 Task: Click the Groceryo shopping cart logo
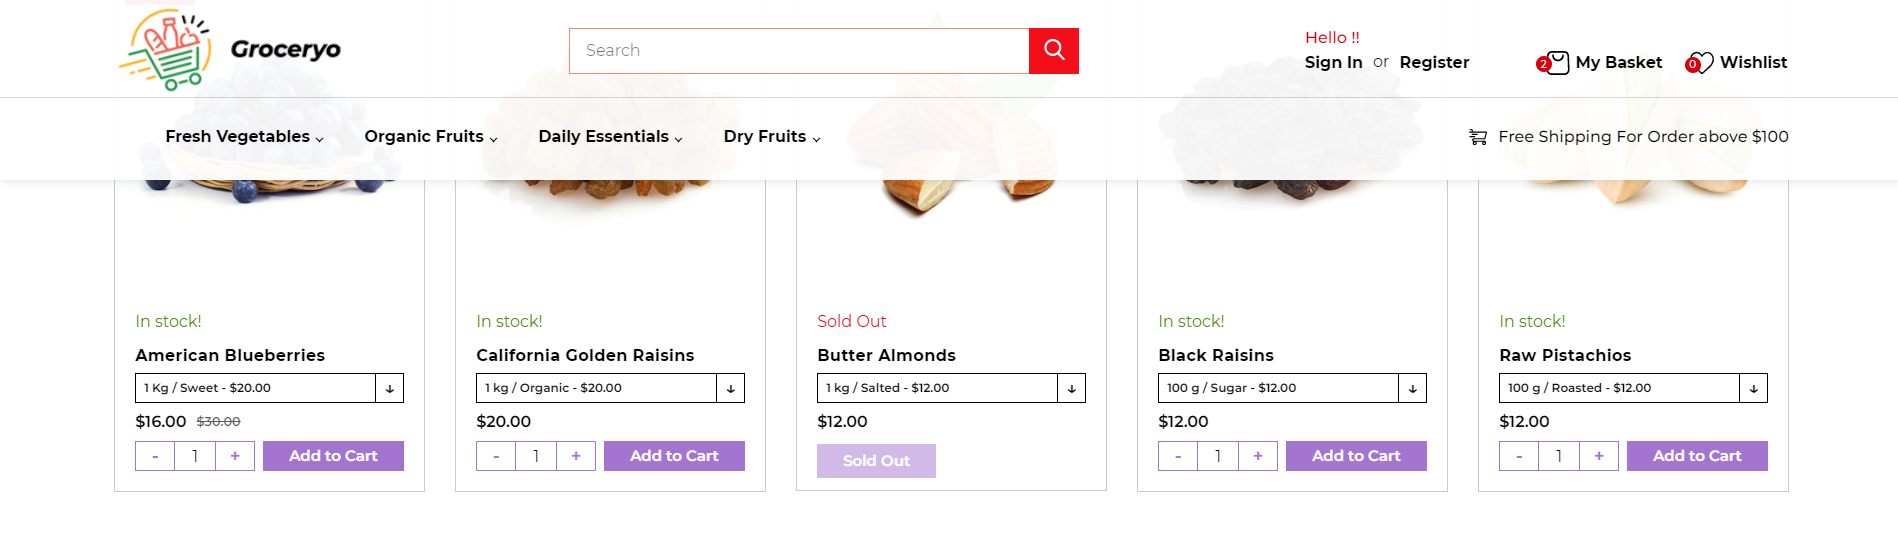(x=166, y=49)
